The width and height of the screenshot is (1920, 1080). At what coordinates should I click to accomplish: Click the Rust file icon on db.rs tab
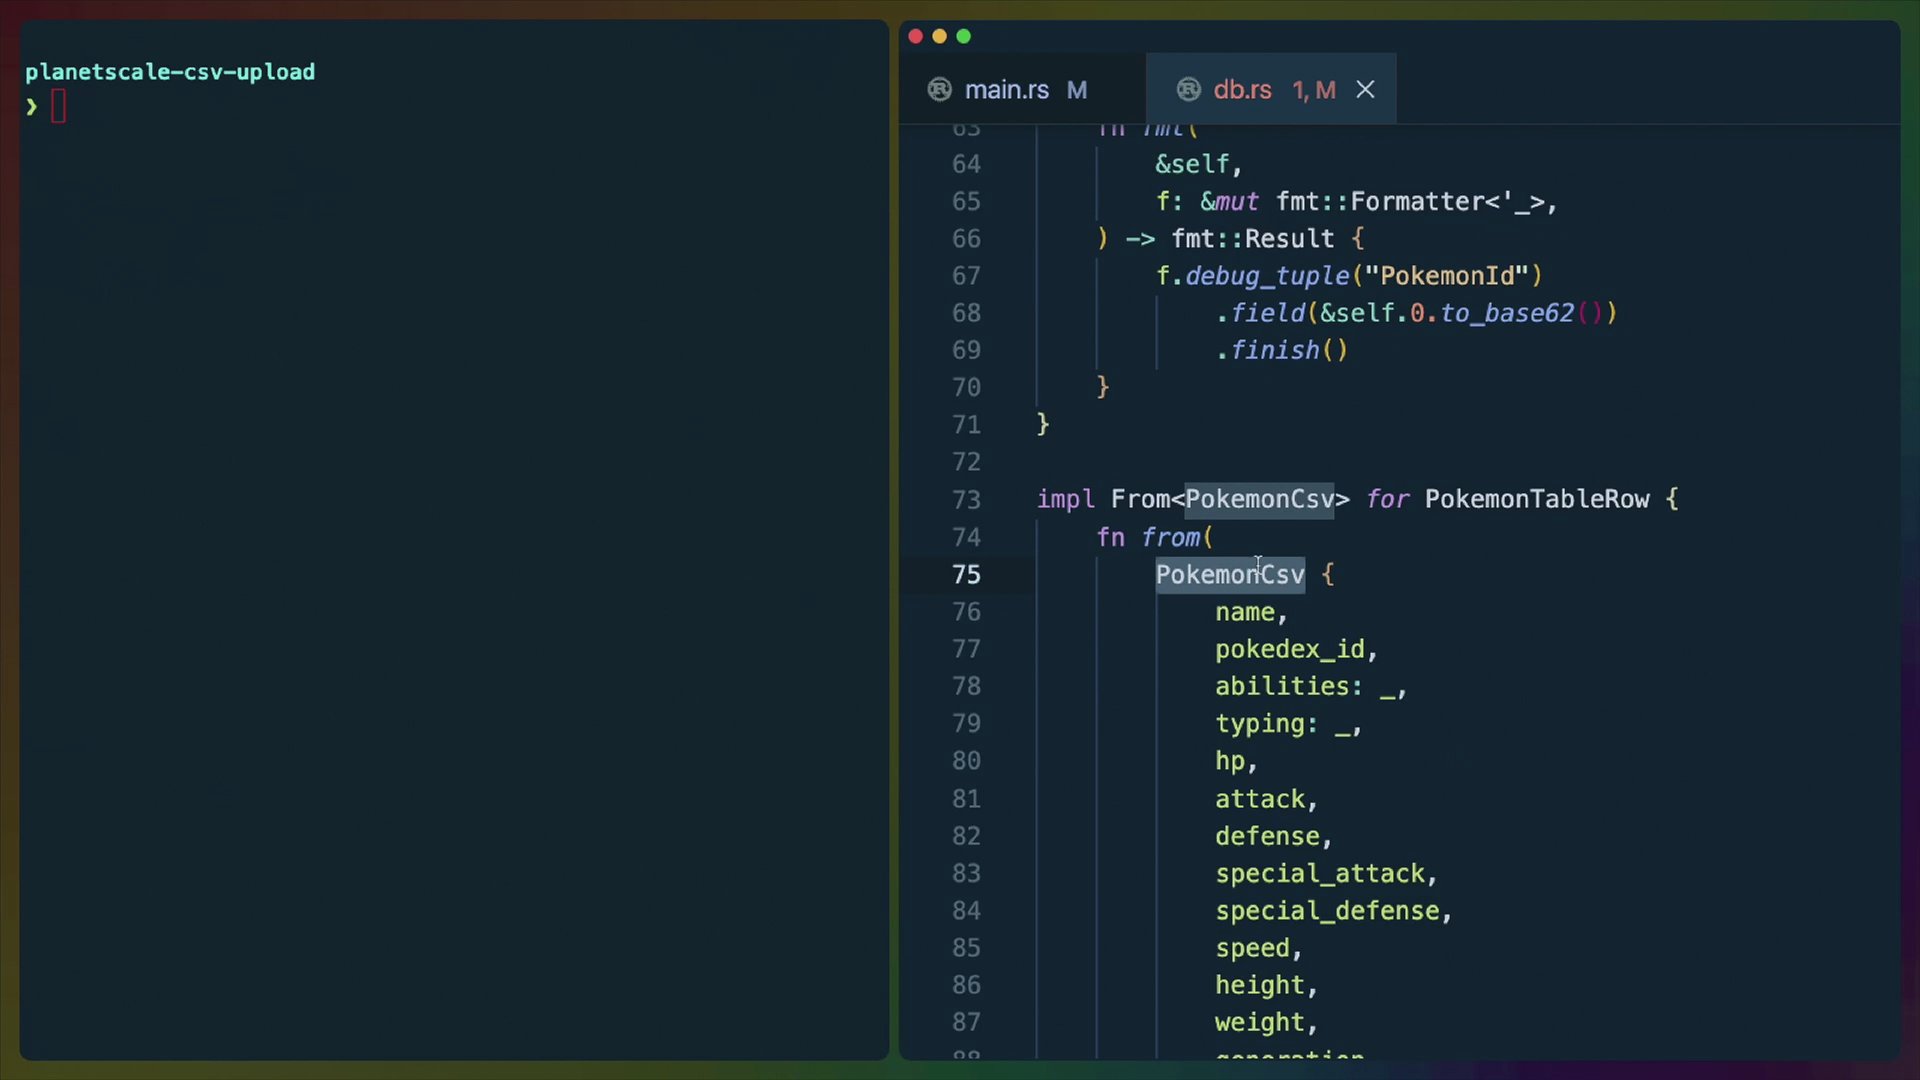coord(1188,90)
